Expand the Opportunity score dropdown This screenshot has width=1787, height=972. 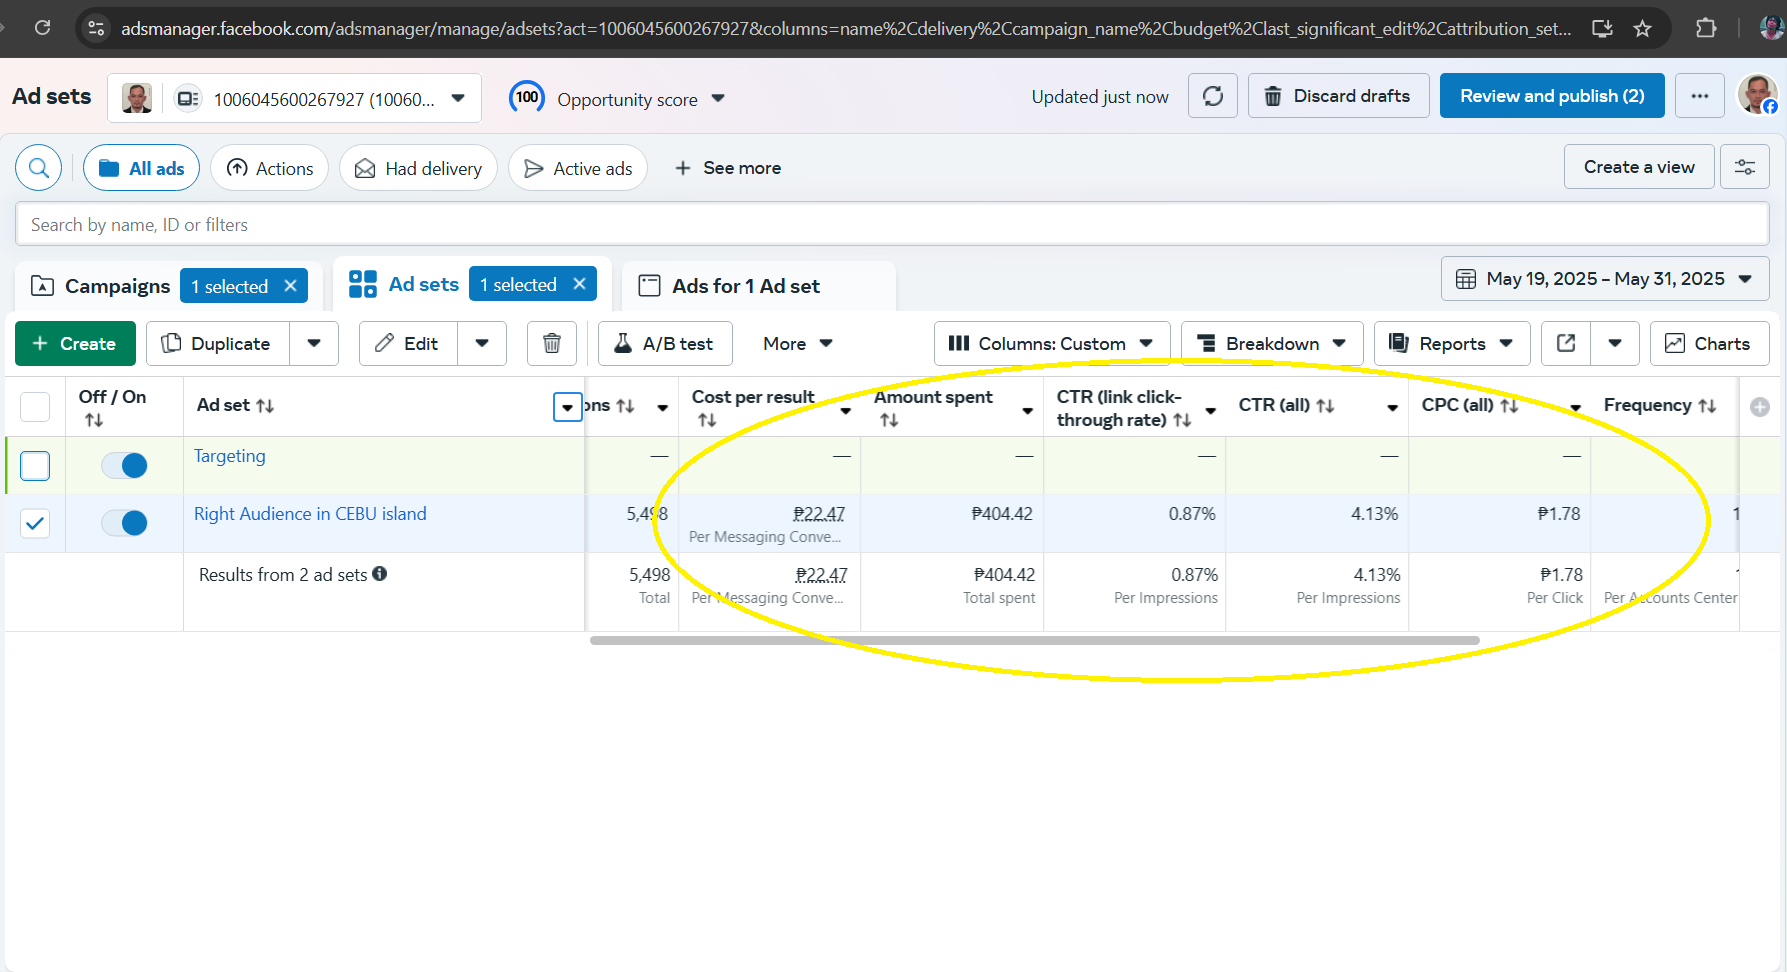[718, 98]
